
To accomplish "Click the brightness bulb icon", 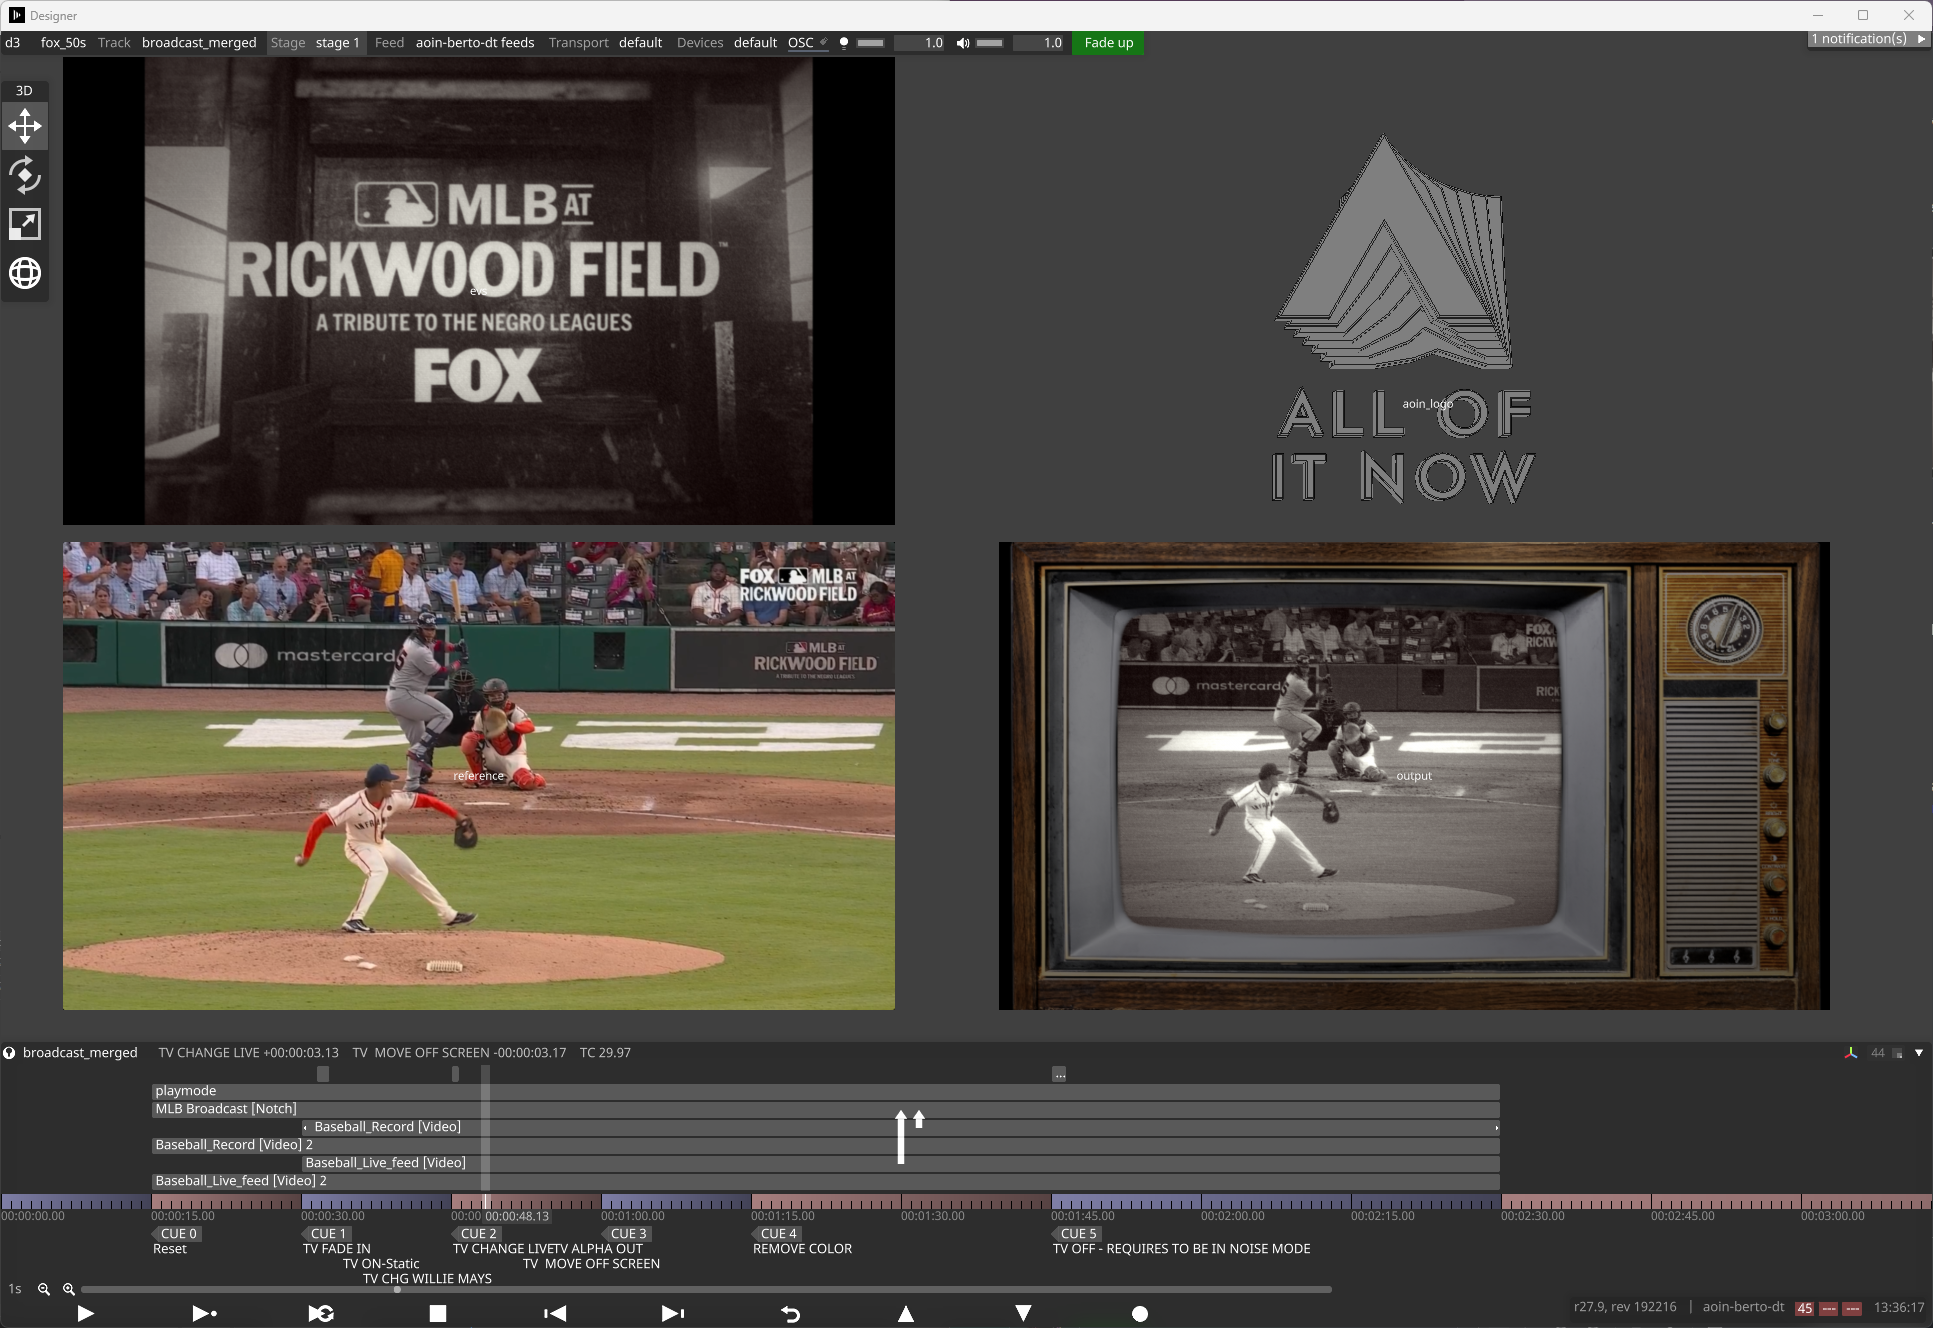I will click(844, 43).
